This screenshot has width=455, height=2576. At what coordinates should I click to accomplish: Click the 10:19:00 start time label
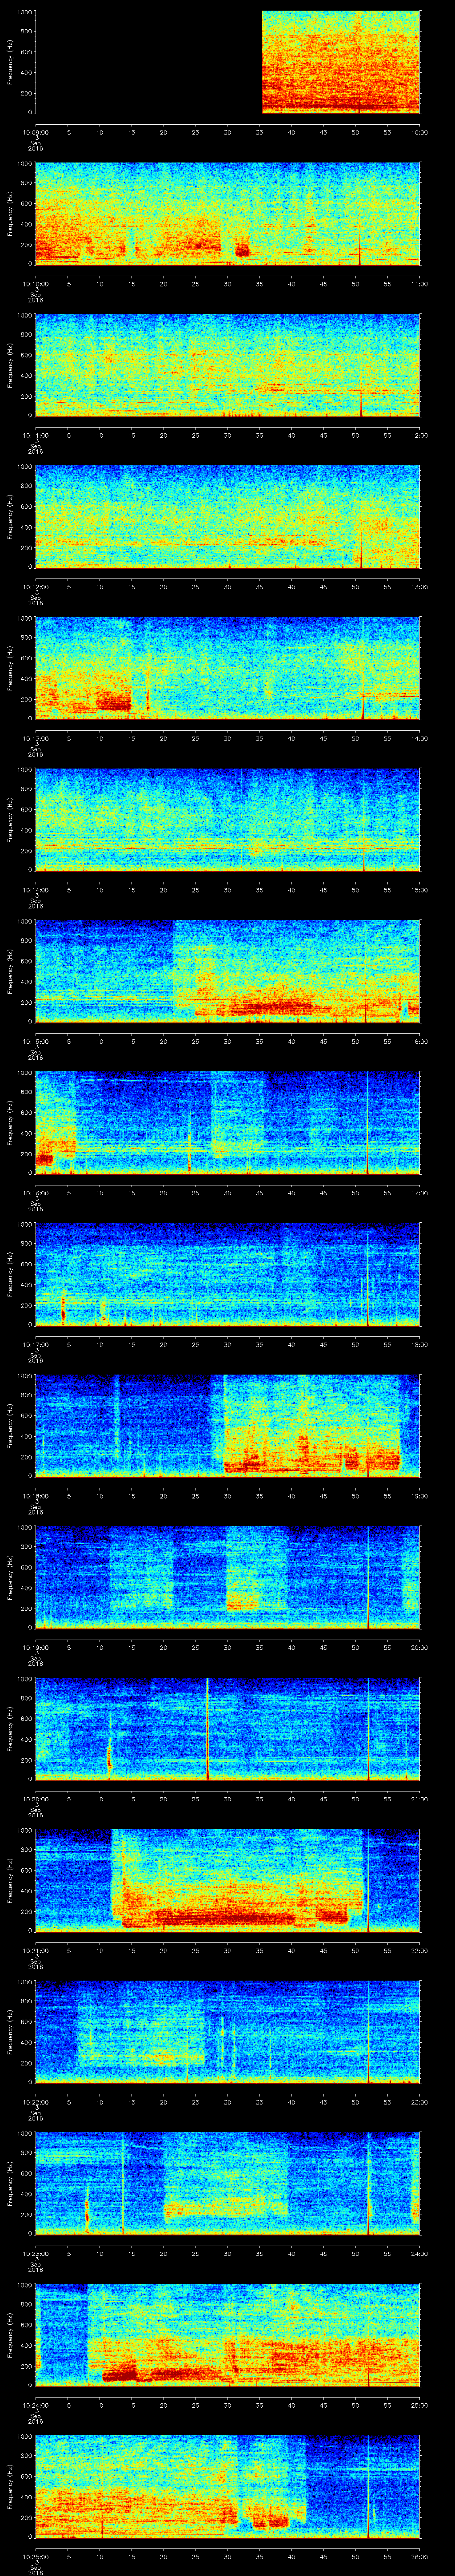click(35, 1647)
